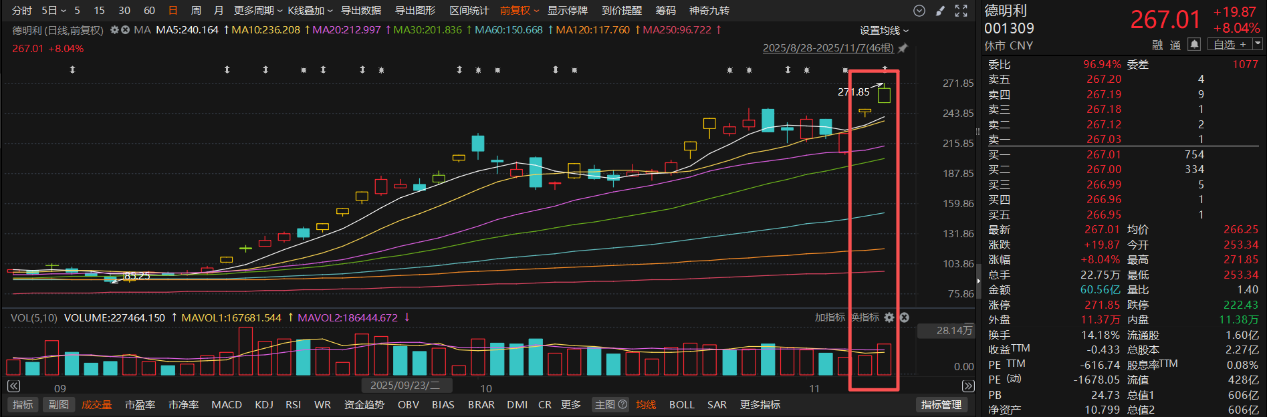Switch sub-chart to 市盈率

(x=140, y=404)
